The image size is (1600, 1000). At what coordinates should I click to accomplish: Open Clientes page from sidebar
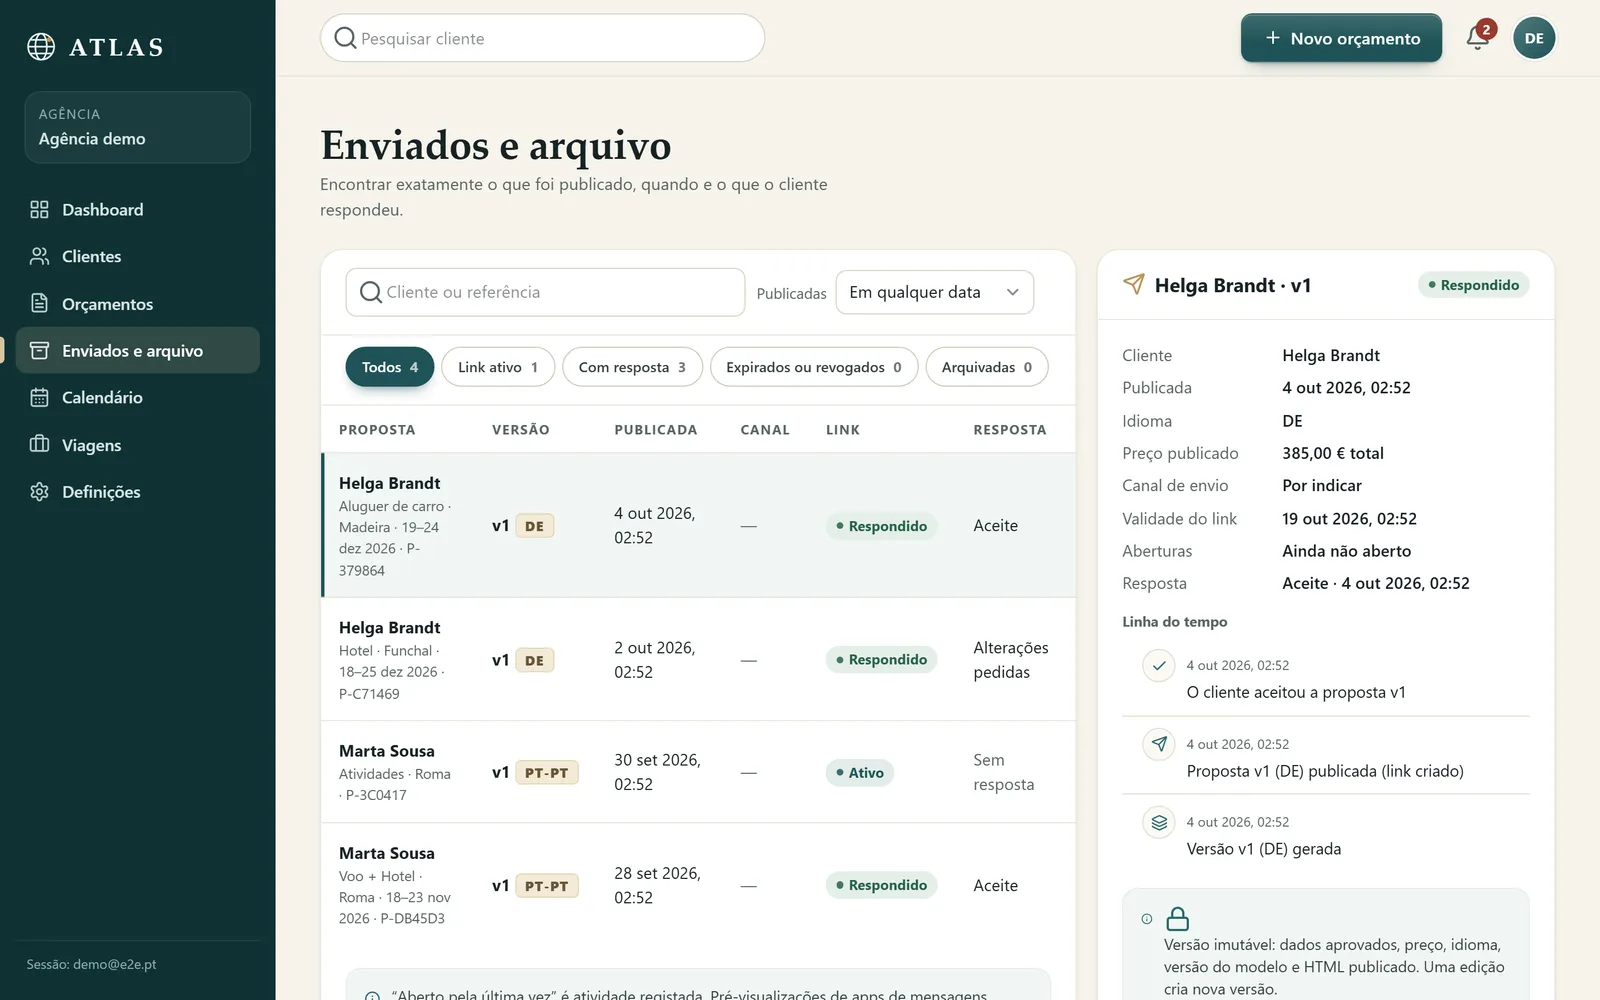point(137,256)
